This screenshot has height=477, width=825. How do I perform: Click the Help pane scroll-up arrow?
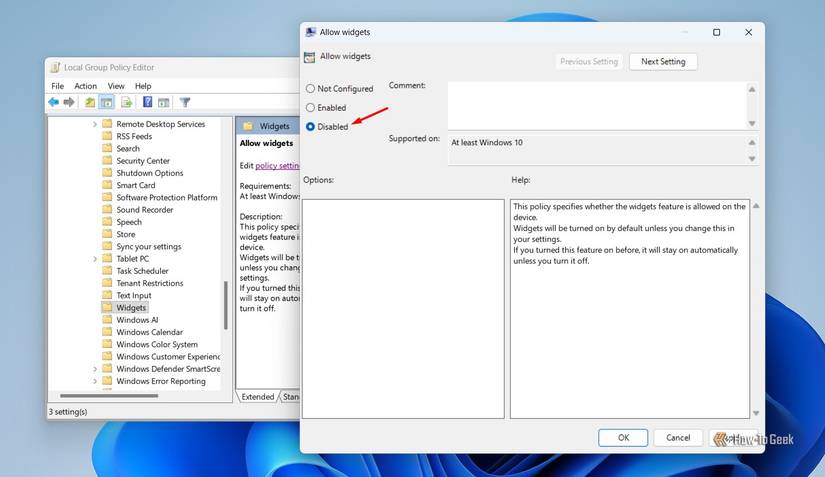(756, 206)
